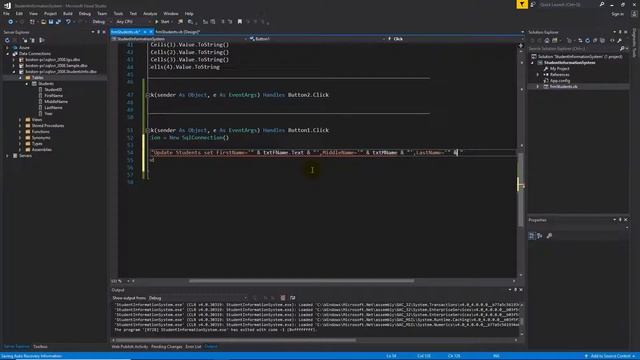Switch to Error List tab at bottom
This screenshot has width=640, height=360.
tap(193, 347)
